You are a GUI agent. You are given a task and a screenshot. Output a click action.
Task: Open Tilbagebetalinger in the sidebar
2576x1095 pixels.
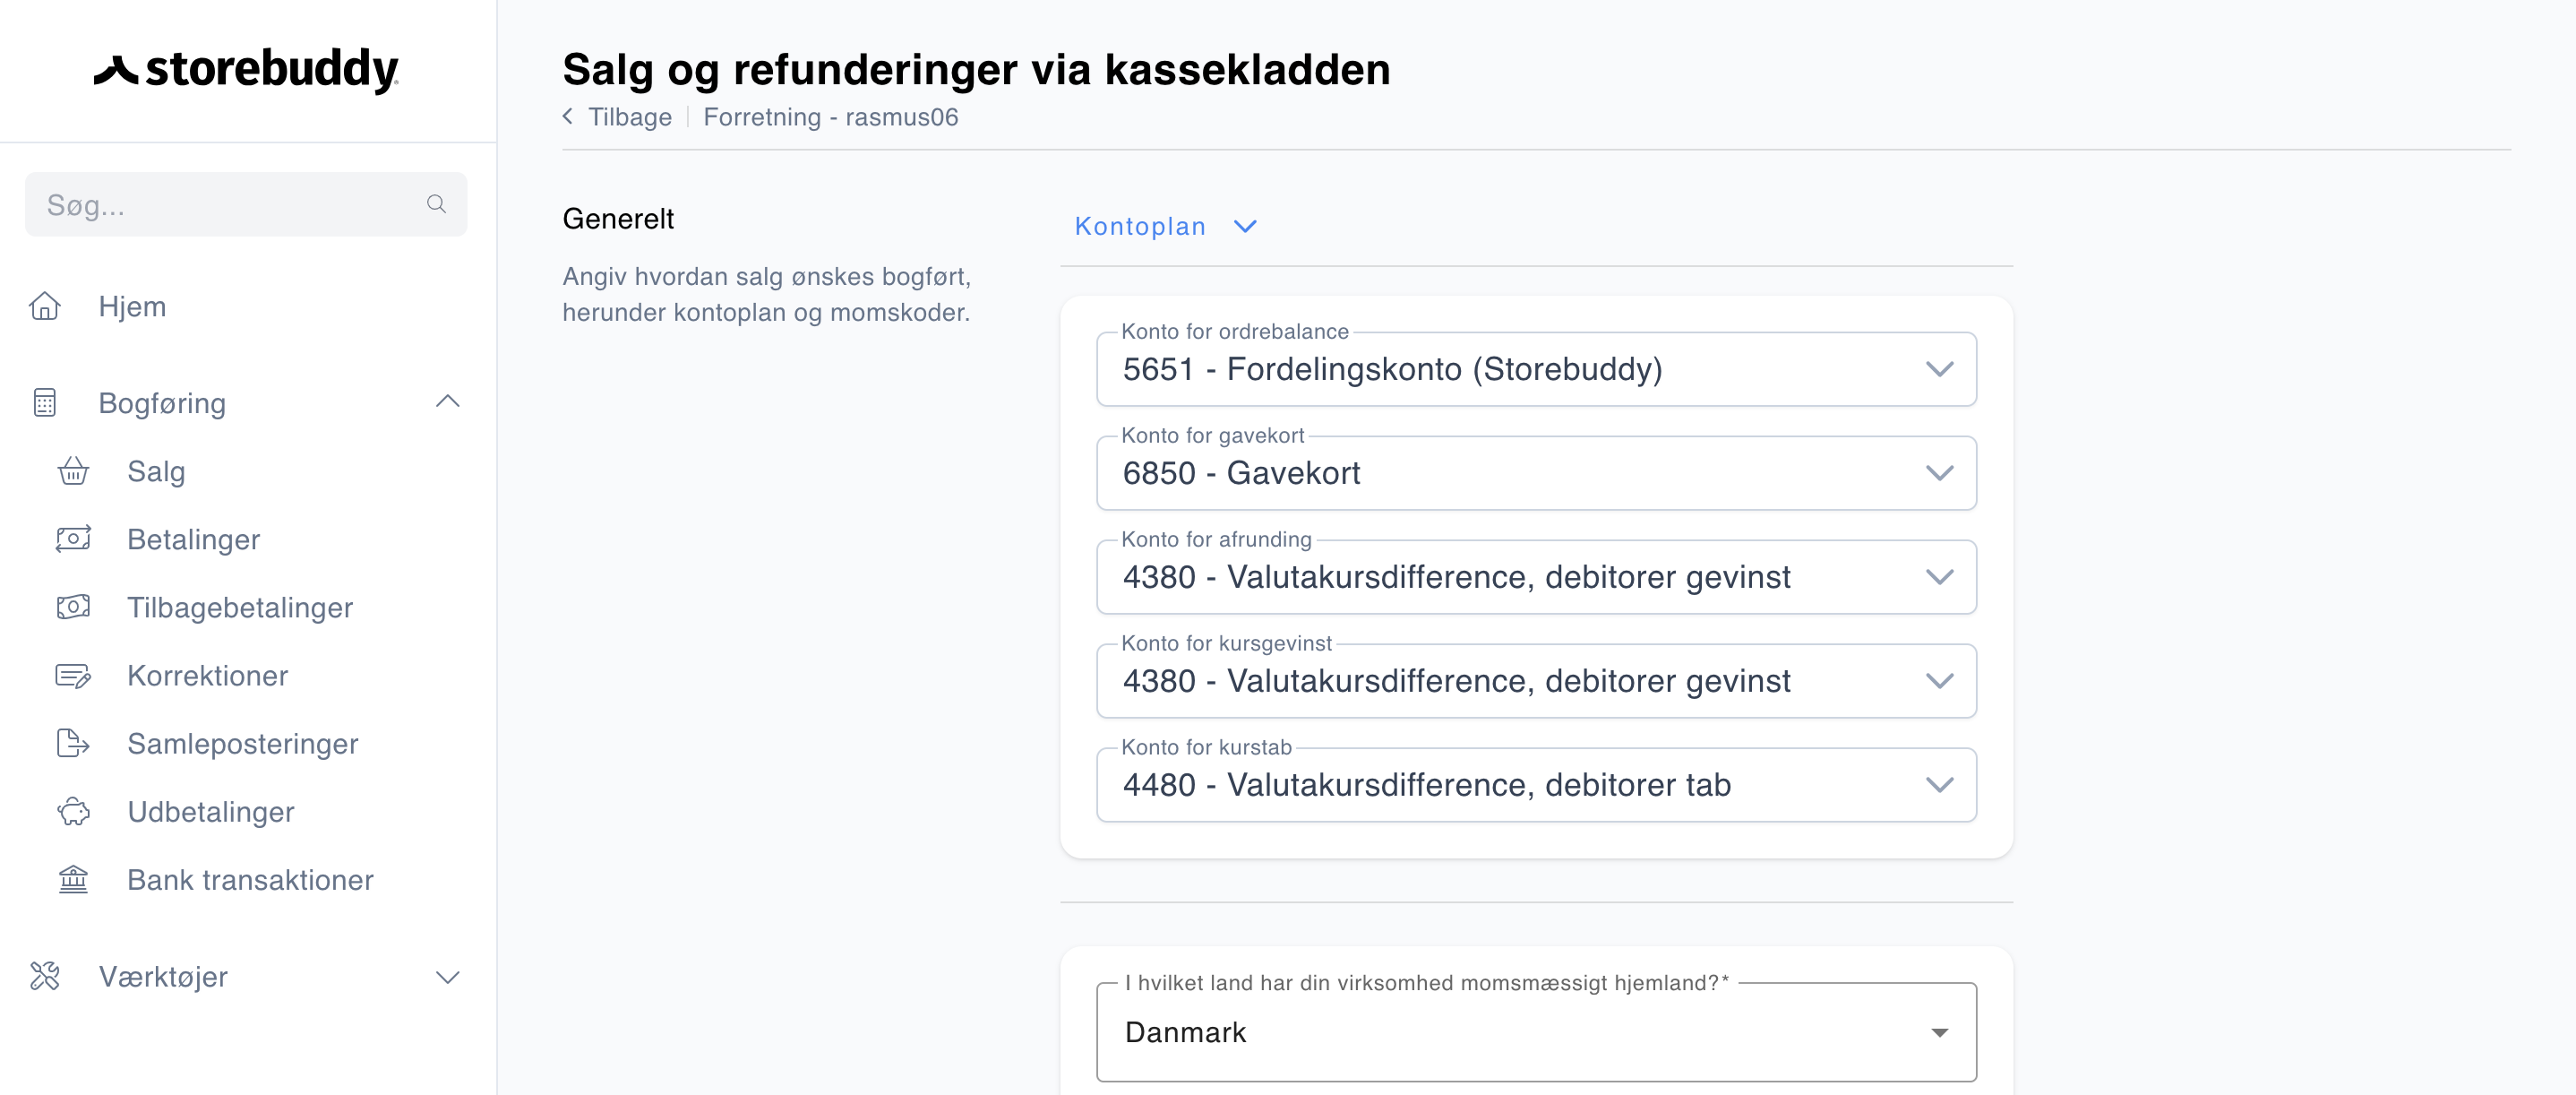[240, 608]
